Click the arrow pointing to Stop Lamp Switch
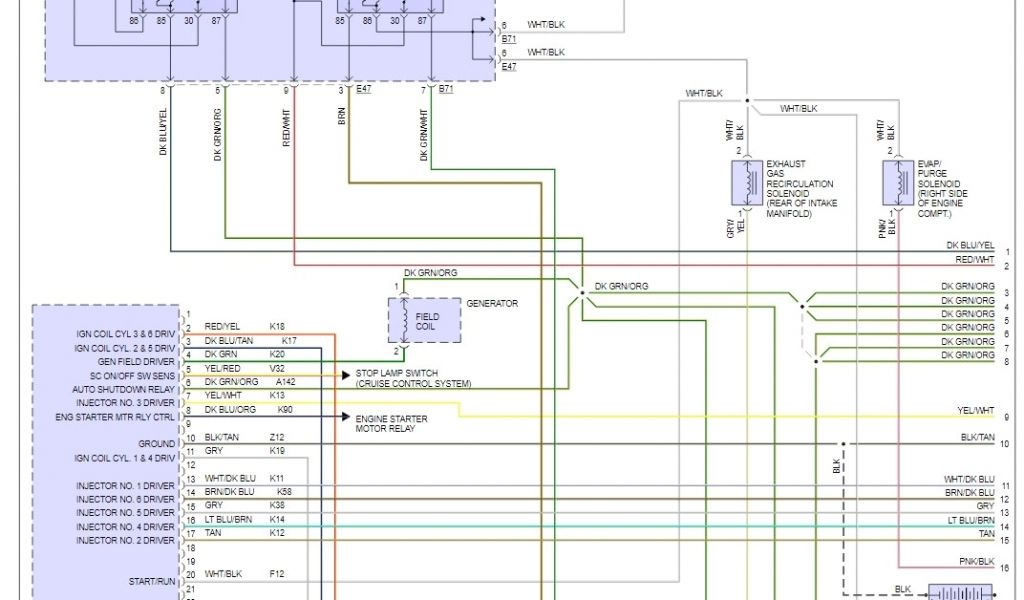 (x=344, y=374)
